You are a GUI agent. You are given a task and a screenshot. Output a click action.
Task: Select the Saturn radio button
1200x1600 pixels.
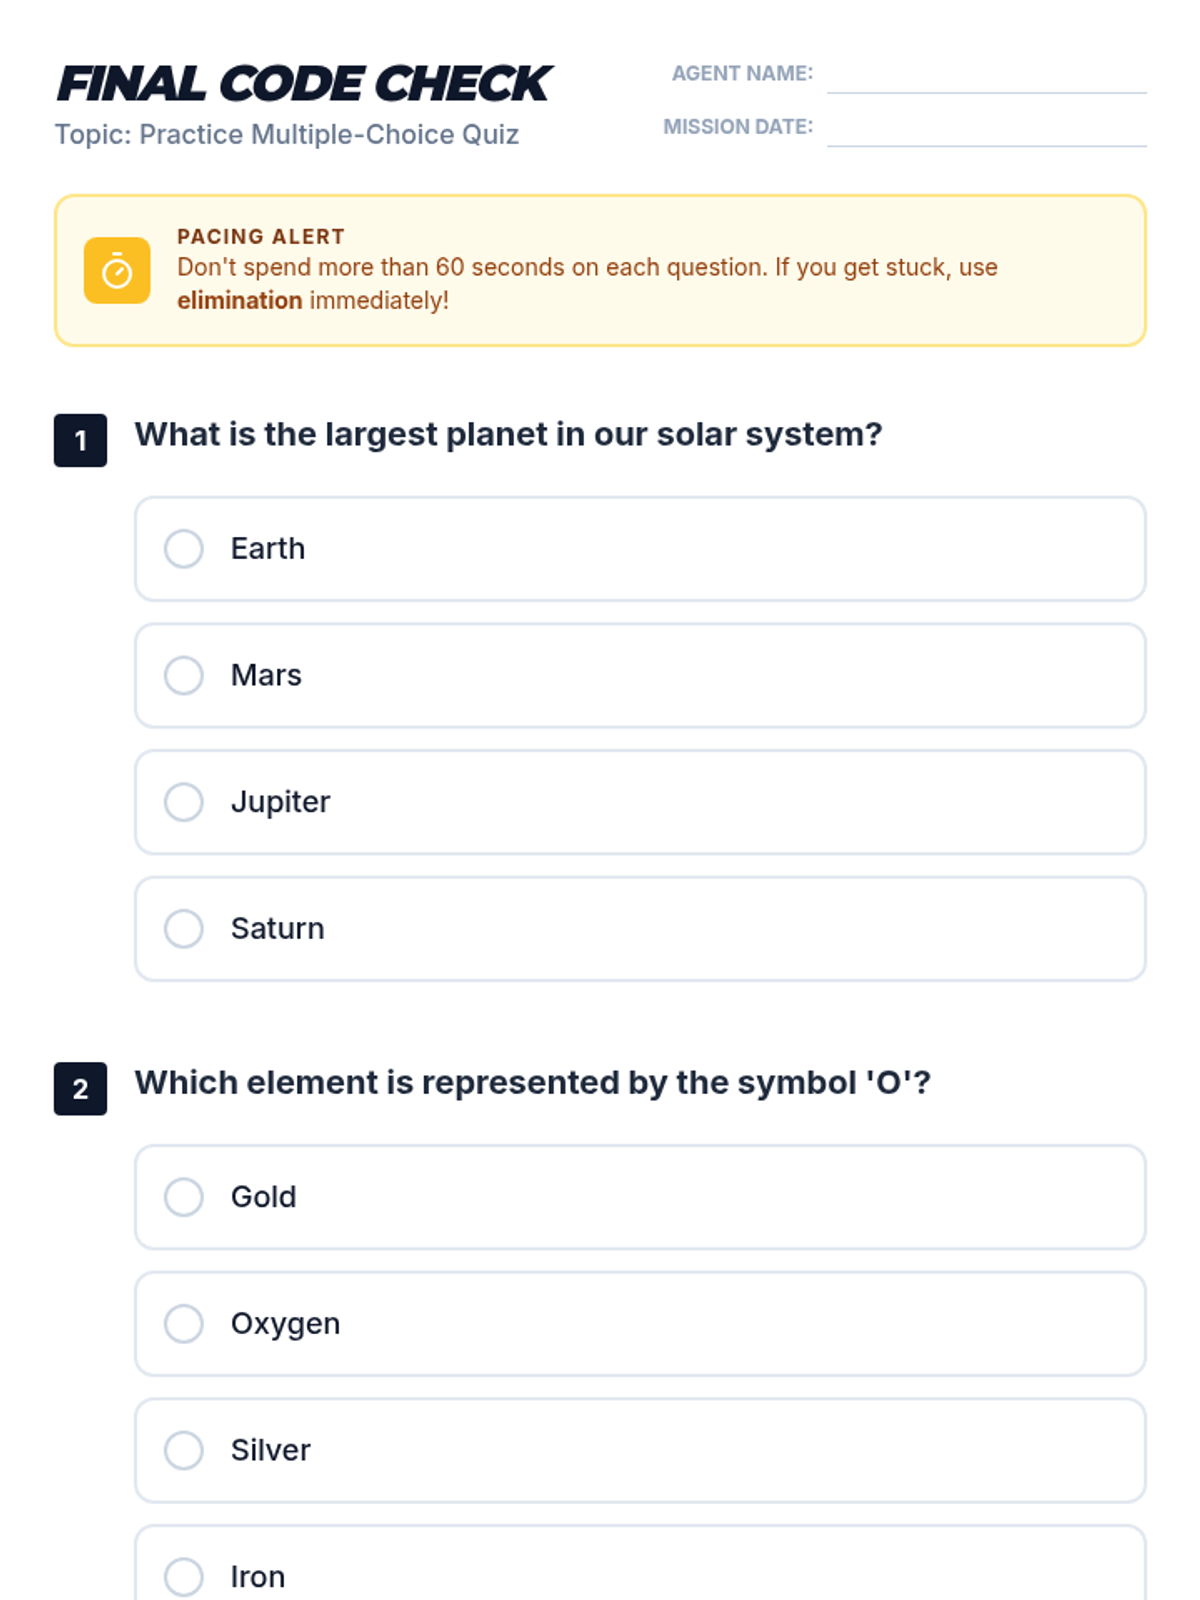pyautogui.click(x=184, y=928)
